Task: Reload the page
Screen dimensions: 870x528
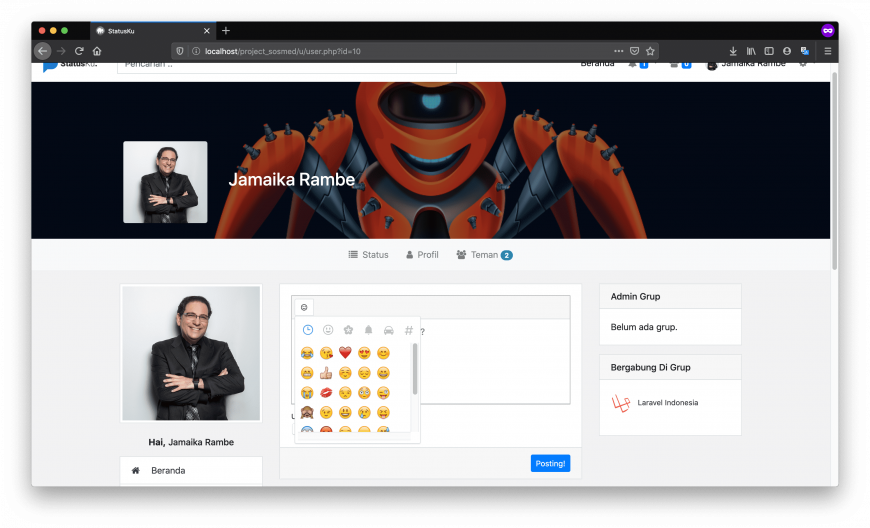Action: click(79, 51)
